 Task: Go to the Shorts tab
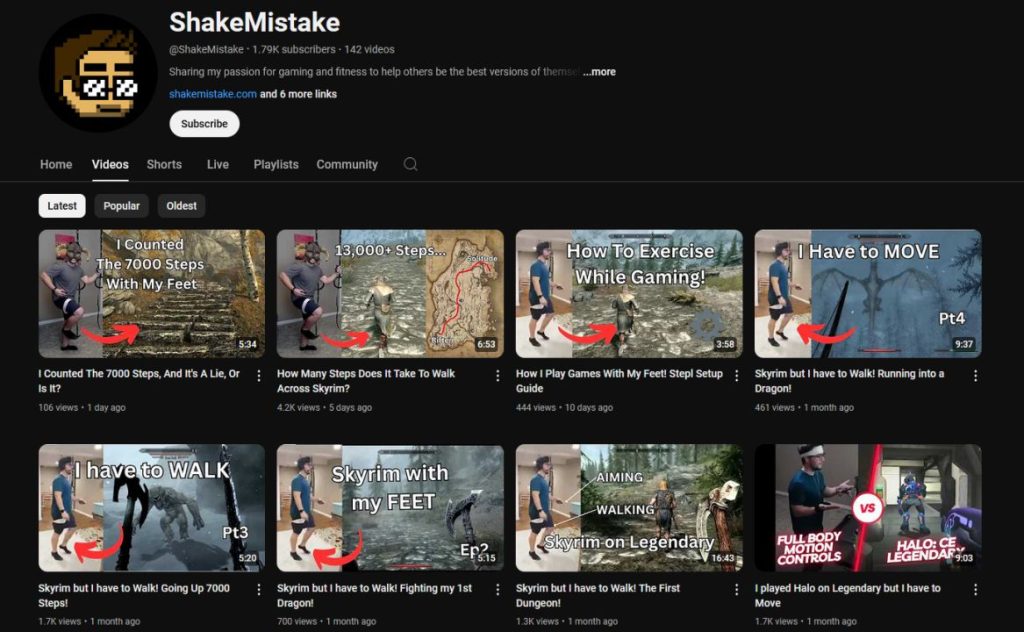(164, 165)
